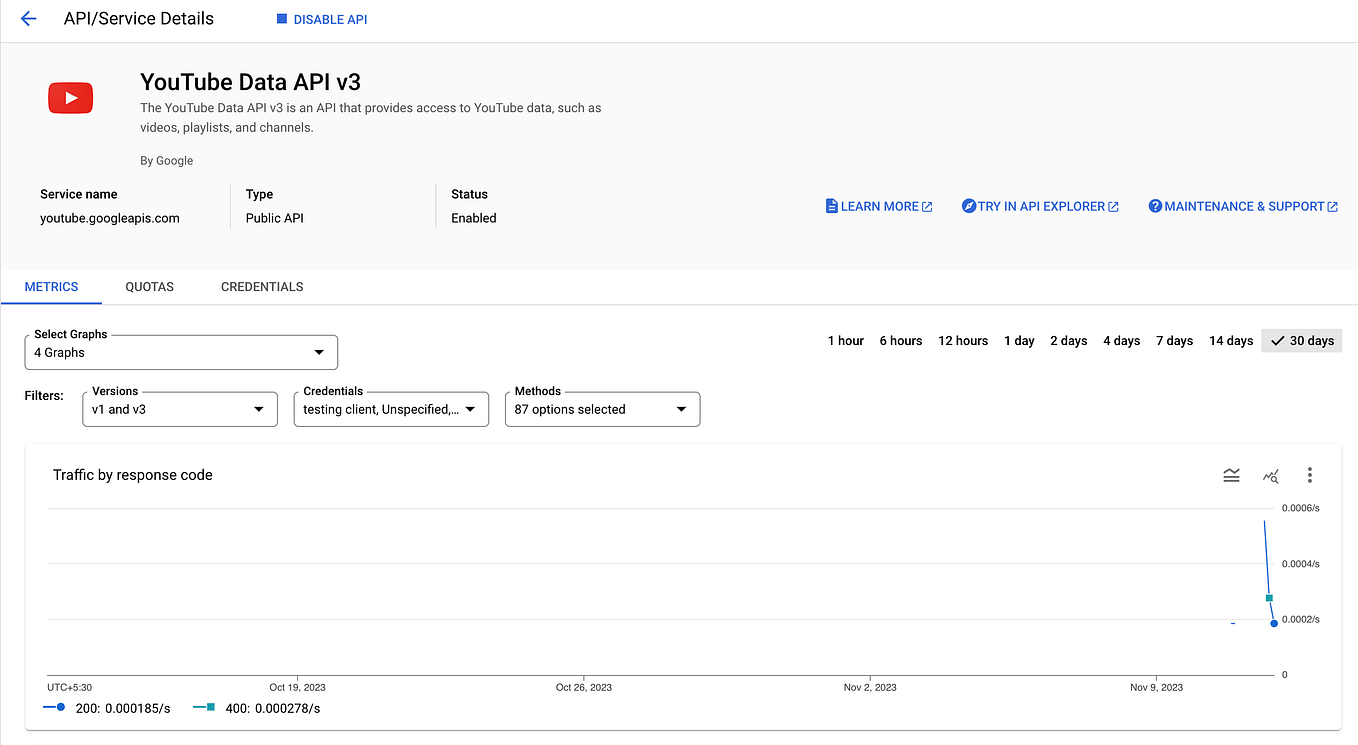Click the back arrow to leave API details
1358x745 pixels.
[x=27, y=18]
